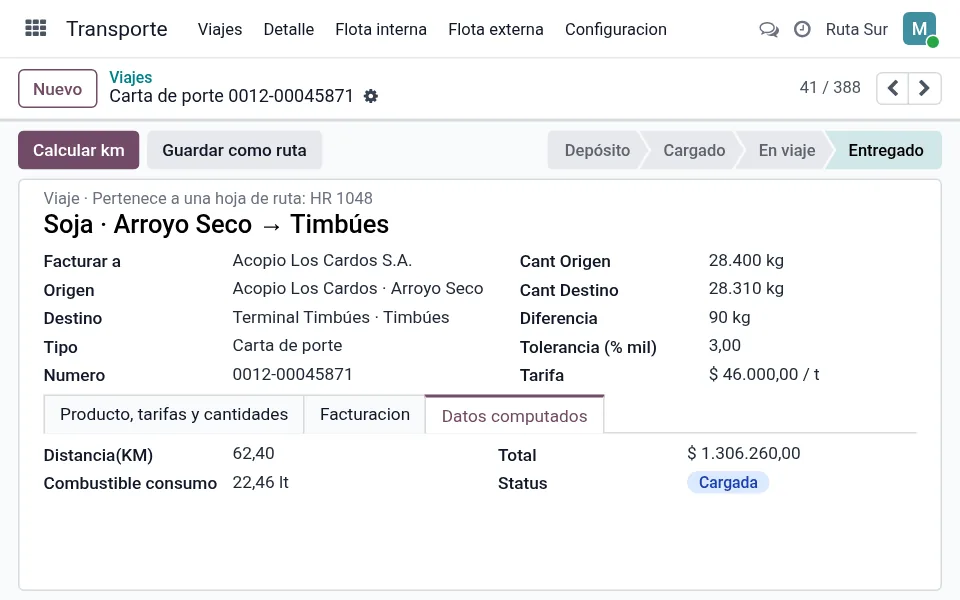The image size is (960, 600).
Task: Set status to En viaje
Action: (x=787, y=150)
